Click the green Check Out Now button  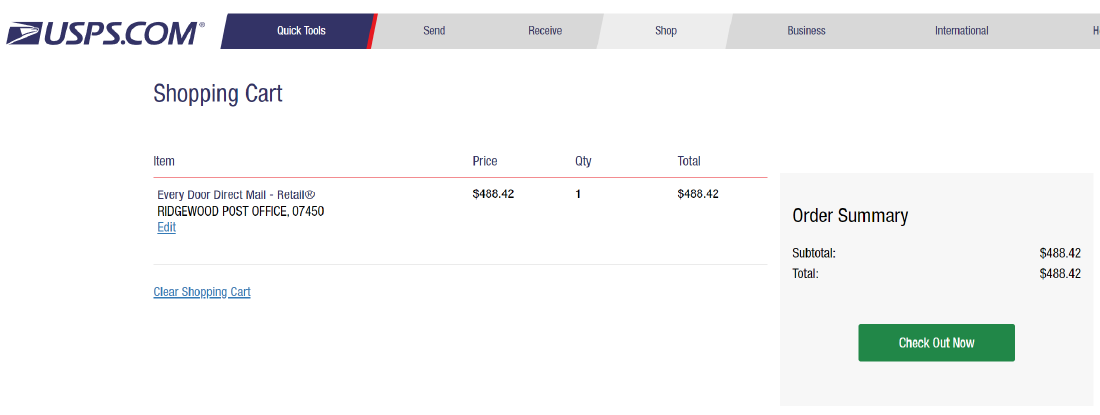[x=937, y=343]
